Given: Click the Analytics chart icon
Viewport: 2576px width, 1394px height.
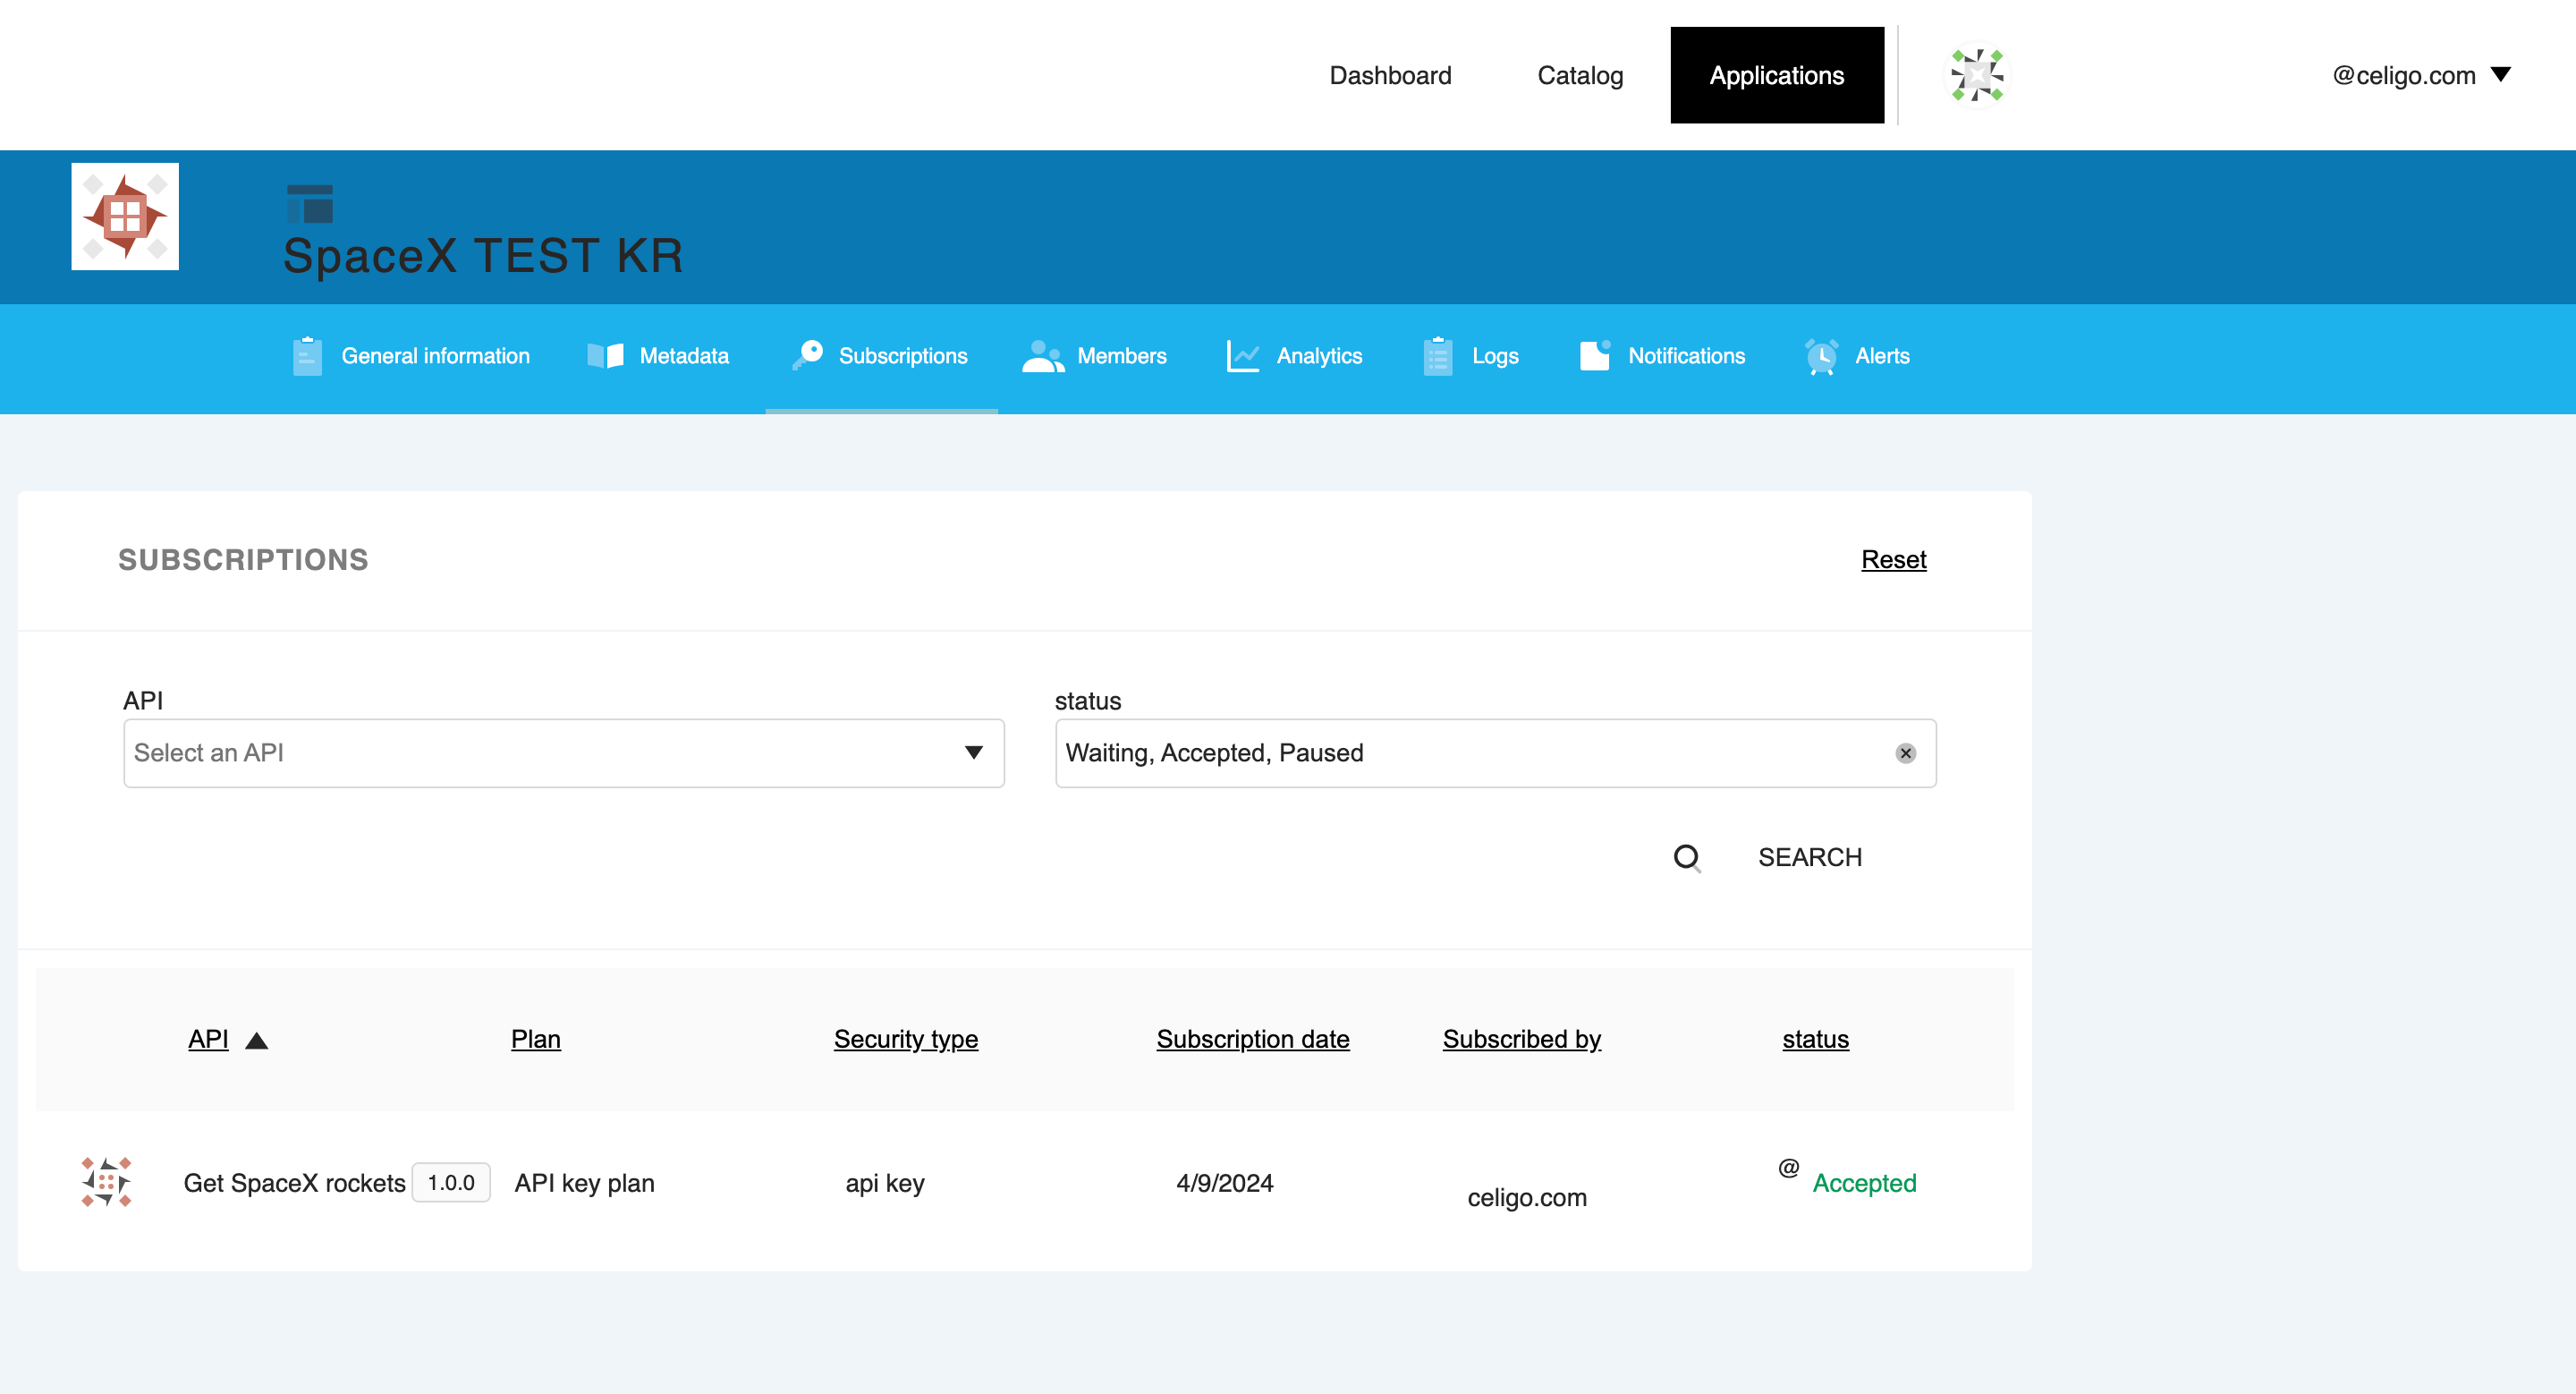Looking at the screenshot, I should pos(1243,356).
